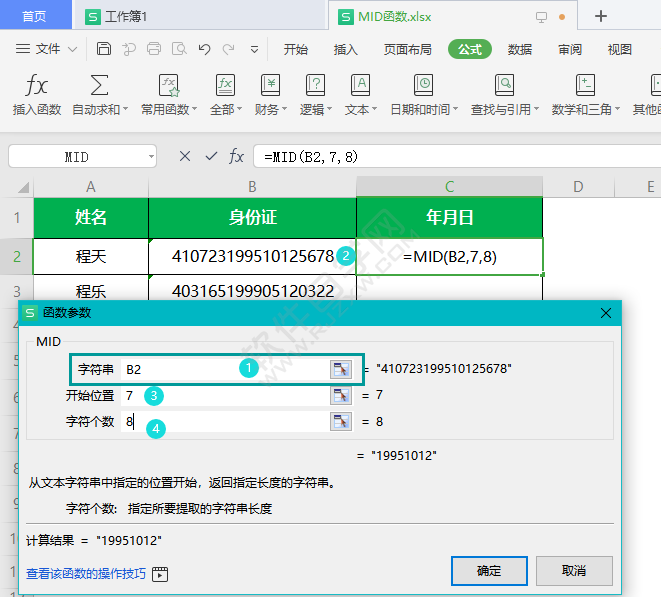Select row 1 header
Viewport: 661px width, 597px height.
point(17,218)
